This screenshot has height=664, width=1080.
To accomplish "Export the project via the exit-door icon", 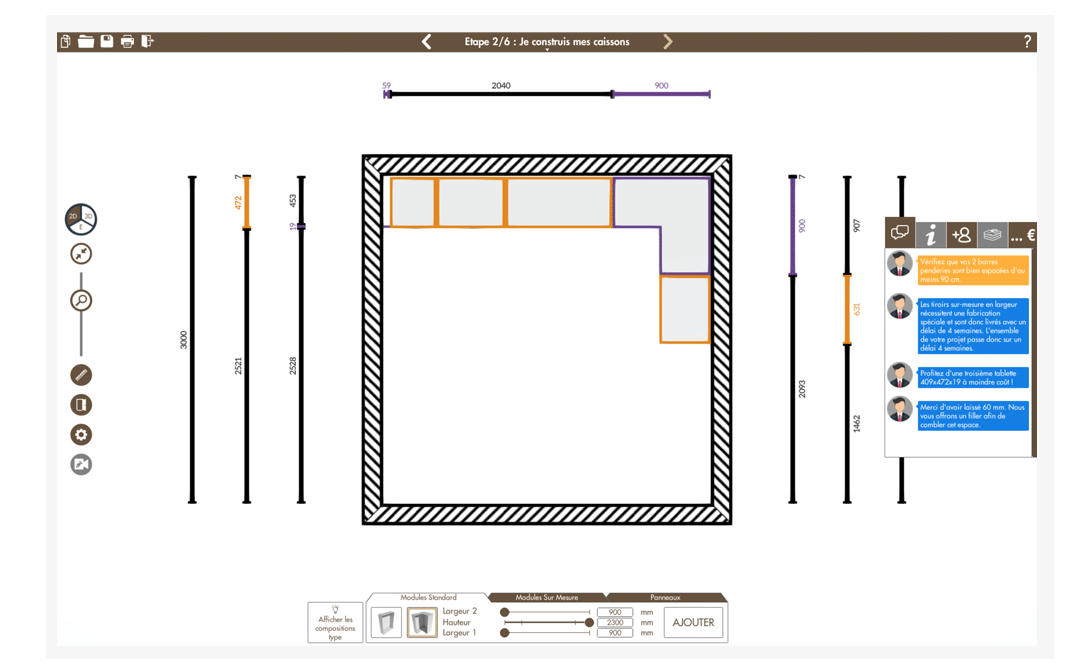I will (x=148, y=41).
